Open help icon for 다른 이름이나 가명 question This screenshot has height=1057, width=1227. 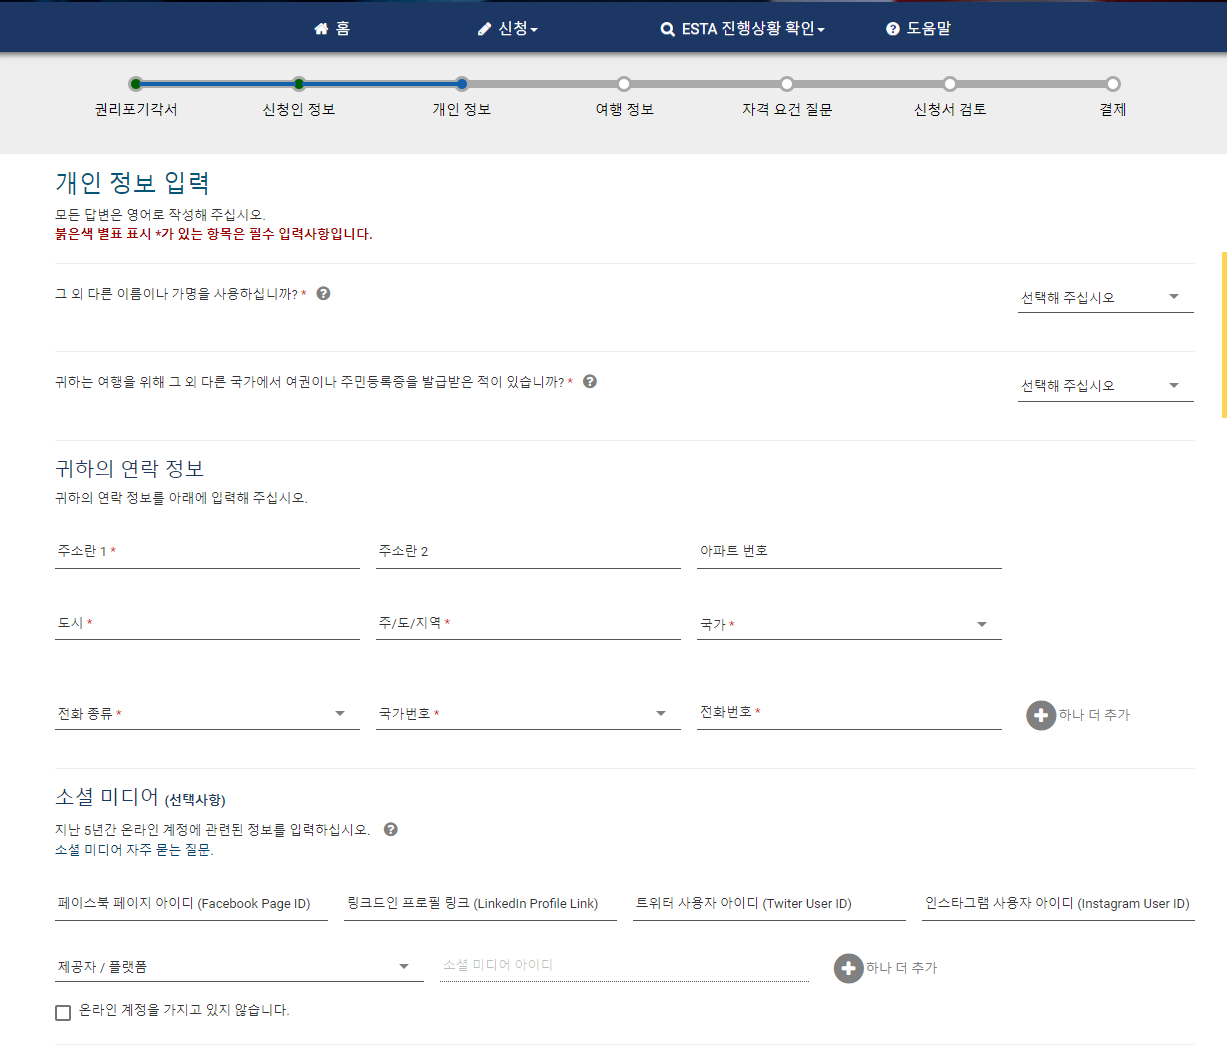click(x=323, y=294)
